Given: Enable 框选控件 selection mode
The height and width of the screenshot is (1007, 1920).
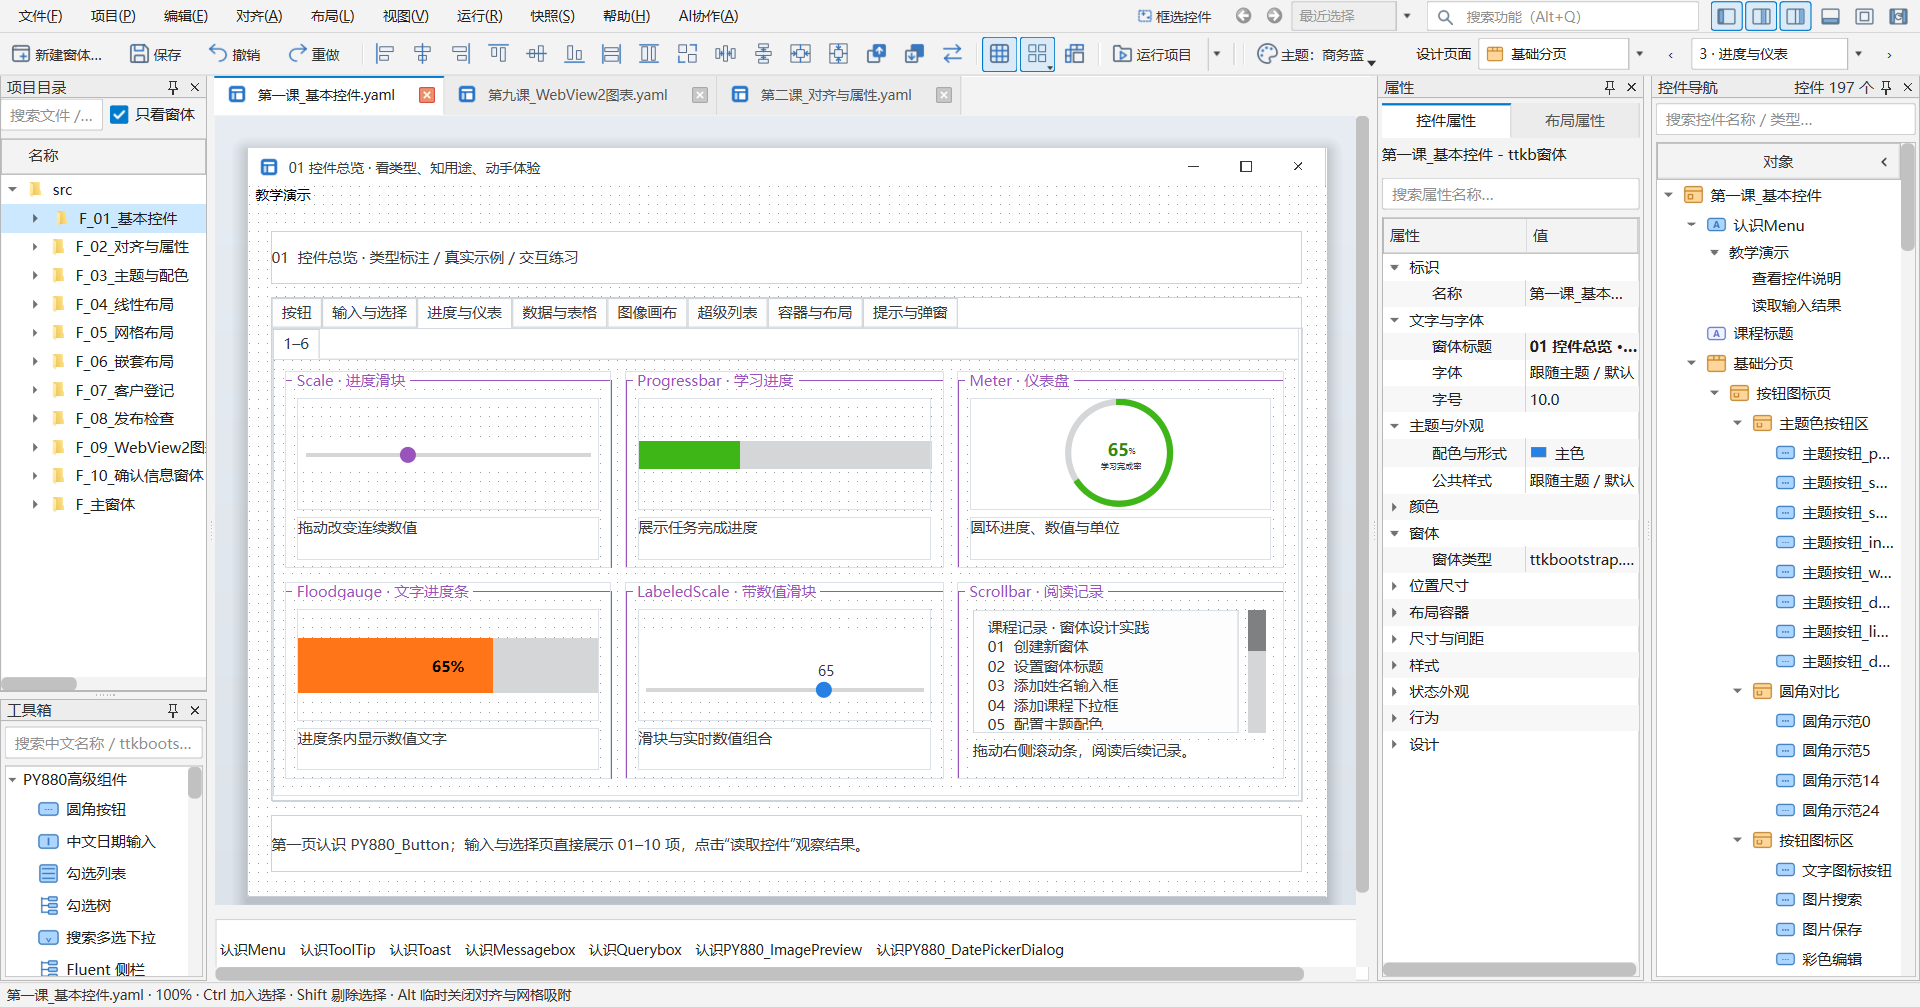Looking at the screenshot, I should [x=1174, y=16].
